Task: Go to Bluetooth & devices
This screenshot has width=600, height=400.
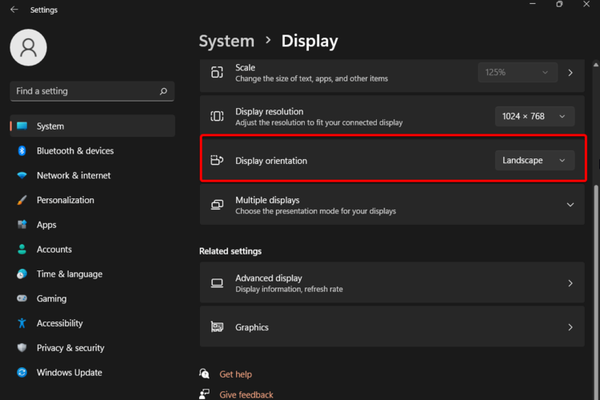Action: pos(93,151)
